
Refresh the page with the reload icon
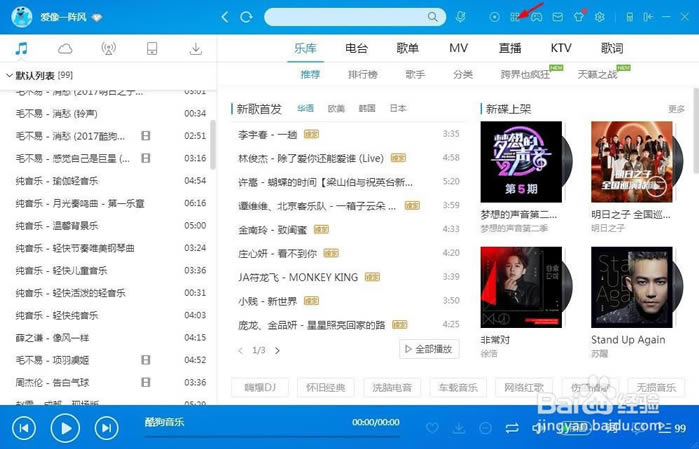pos(246,17)
